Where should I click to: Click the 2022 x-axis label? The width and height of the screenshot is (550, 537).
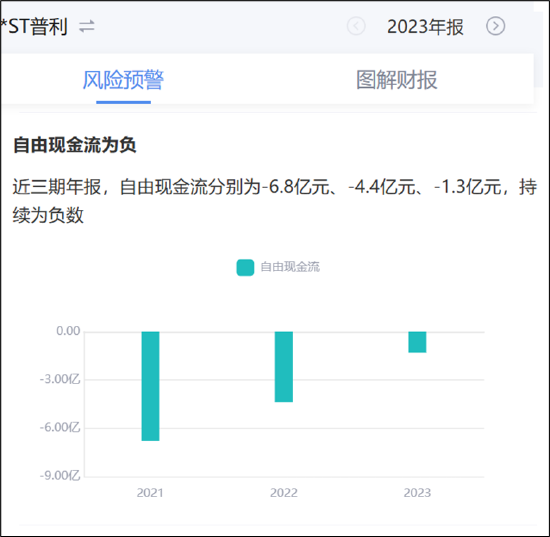click(x=284, y=493)
